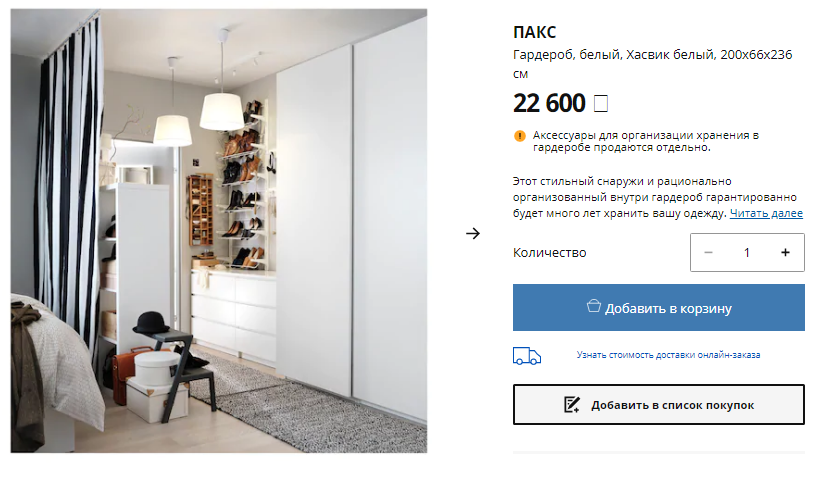Click the basket icon in cart button
Image resolution: width=816 pixels, height=478 pixels.
(x=594, y=306)
